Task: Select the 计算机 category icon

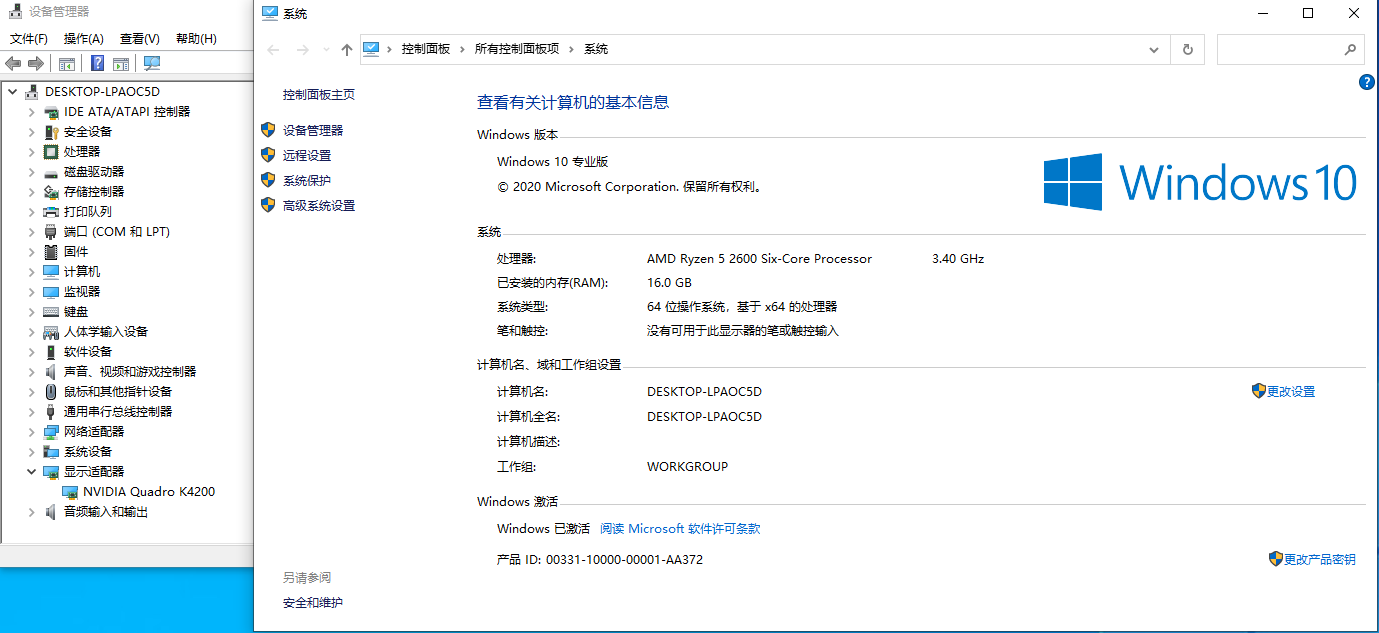Action: [51, 271]
